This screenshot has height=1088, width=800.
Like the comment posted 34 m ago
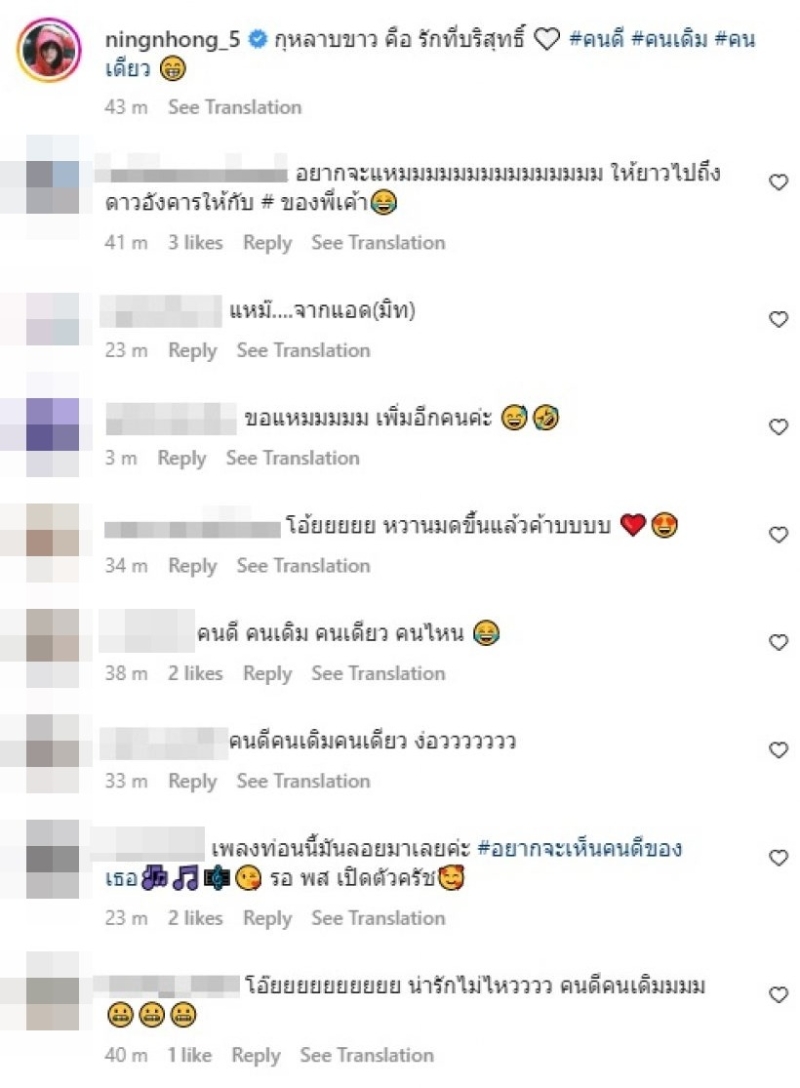(x=778, y=534)
